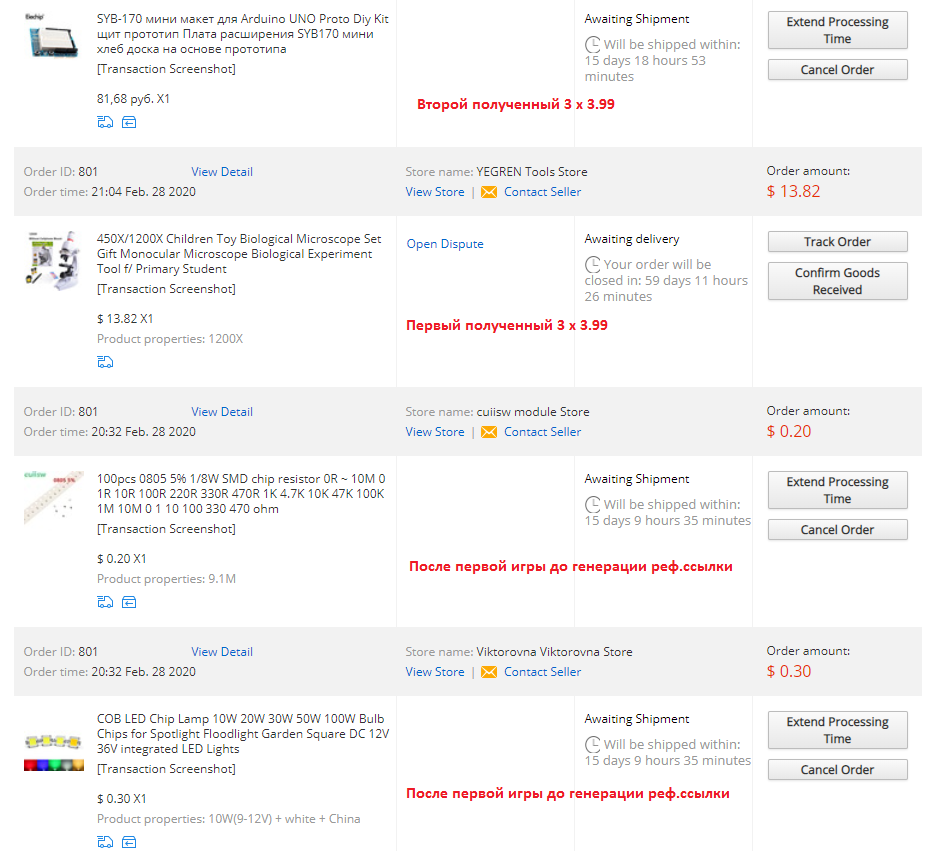Click envelope icon for YEGREN Tools Store
926x851 pixels.
click(x=489, y=192)
